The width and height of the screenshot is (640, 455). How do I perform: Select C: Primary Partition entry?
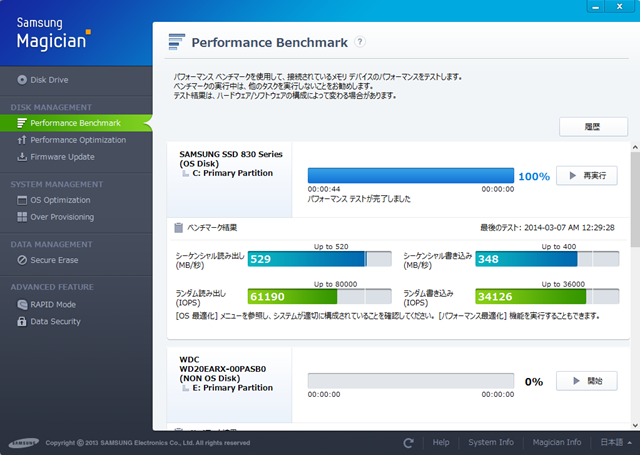(x=233, y=173)
